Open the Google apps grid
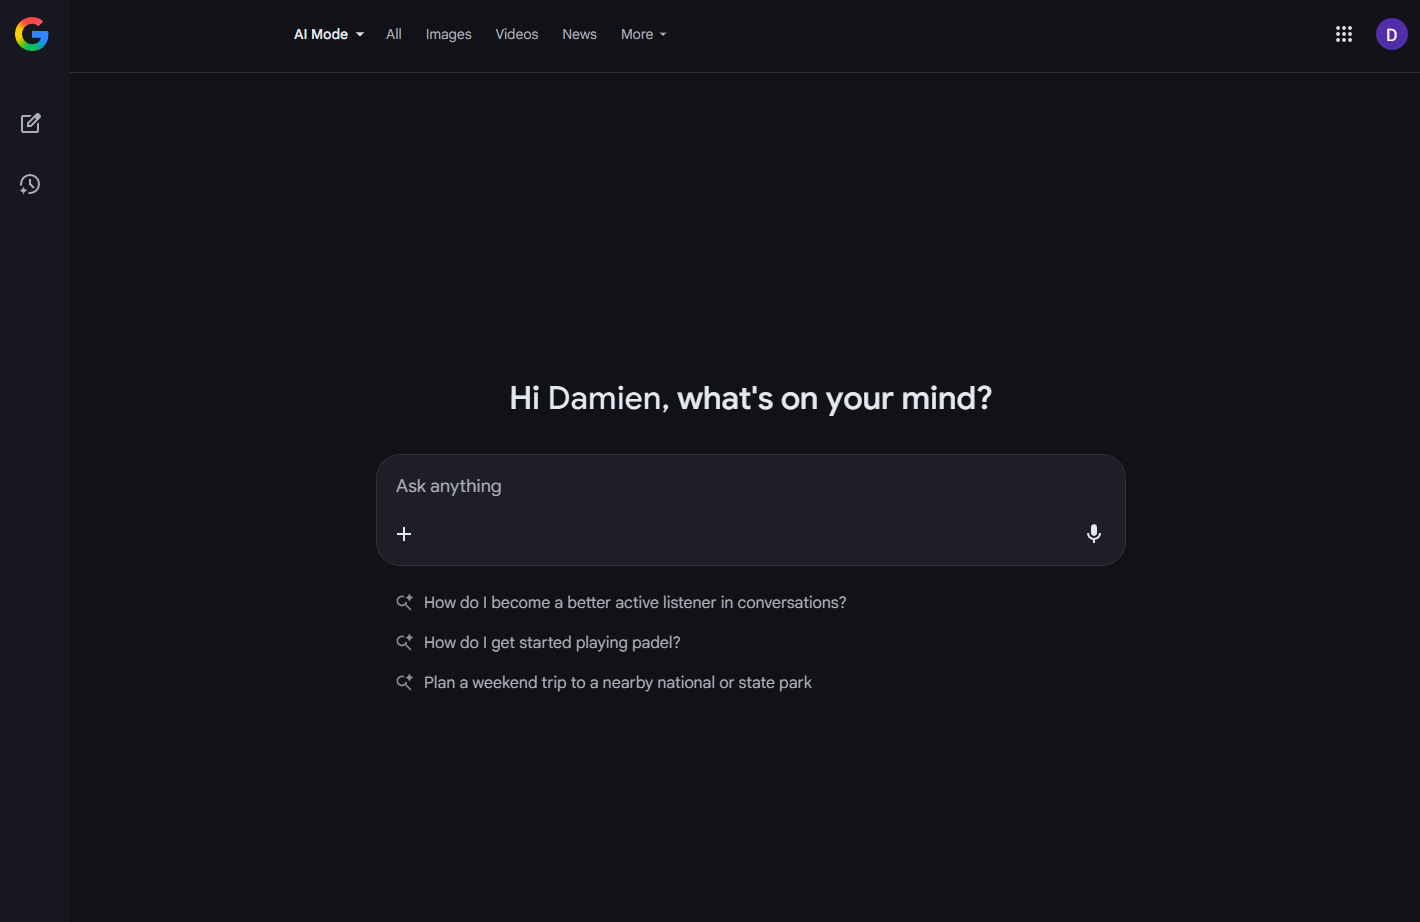Screen dimensions: 1420x922 click(x=1343, y=33)
